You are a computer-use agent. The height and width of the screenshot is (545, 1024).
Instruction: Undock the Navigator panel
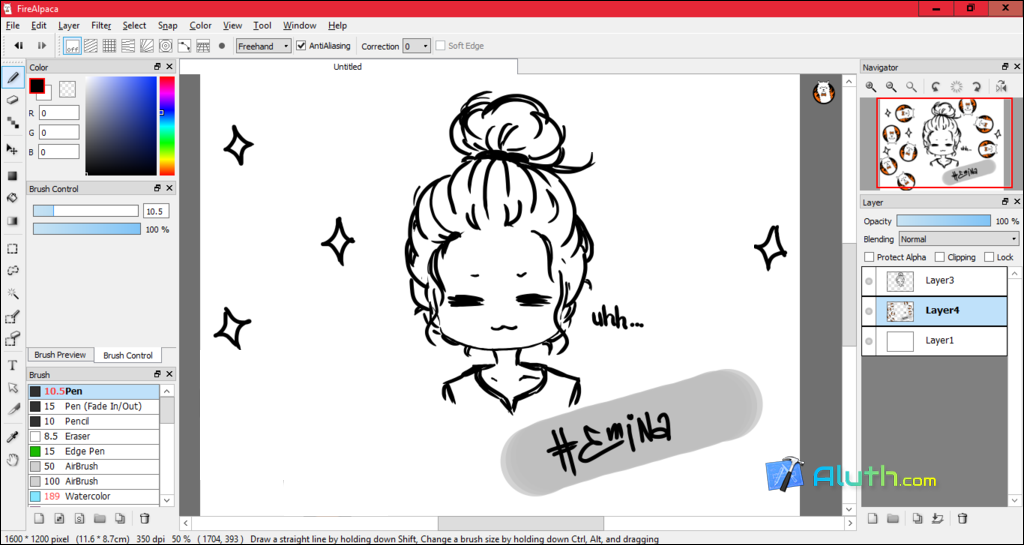[1005, 67]
